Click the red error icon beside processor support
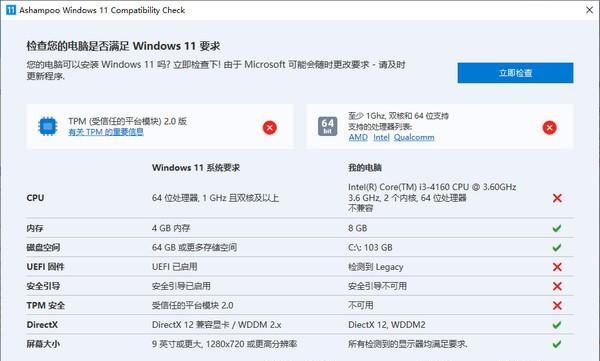 click(x=549, y=127)
